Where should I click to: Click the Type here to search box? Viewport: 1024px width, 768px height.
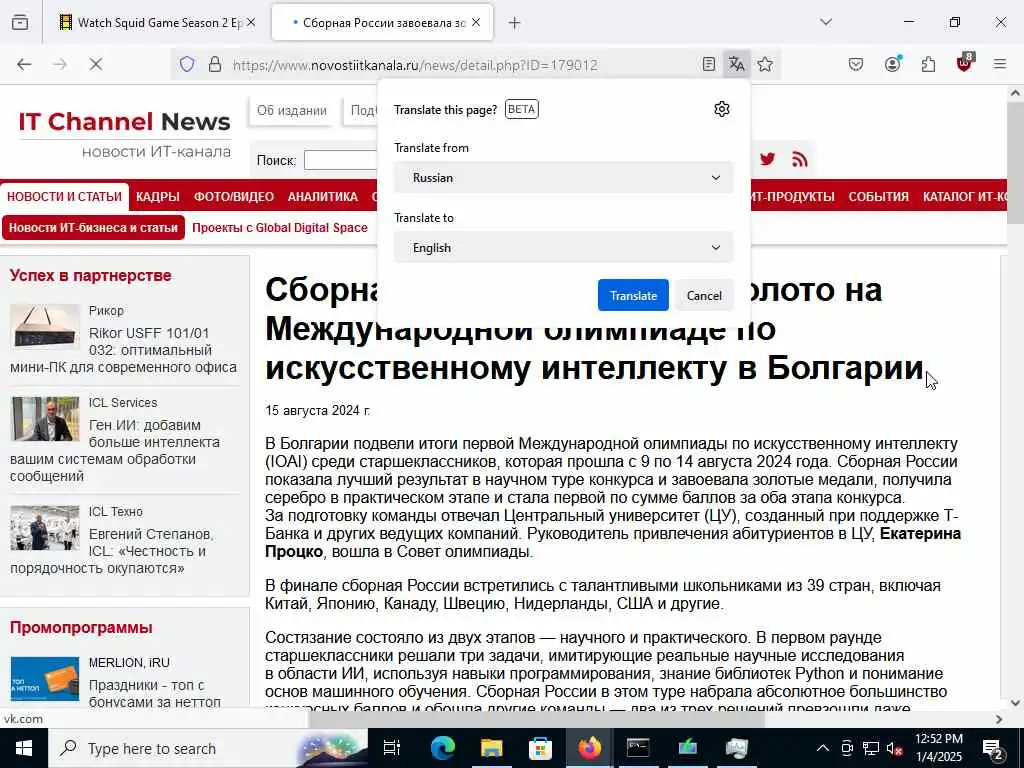pos(208,748)
